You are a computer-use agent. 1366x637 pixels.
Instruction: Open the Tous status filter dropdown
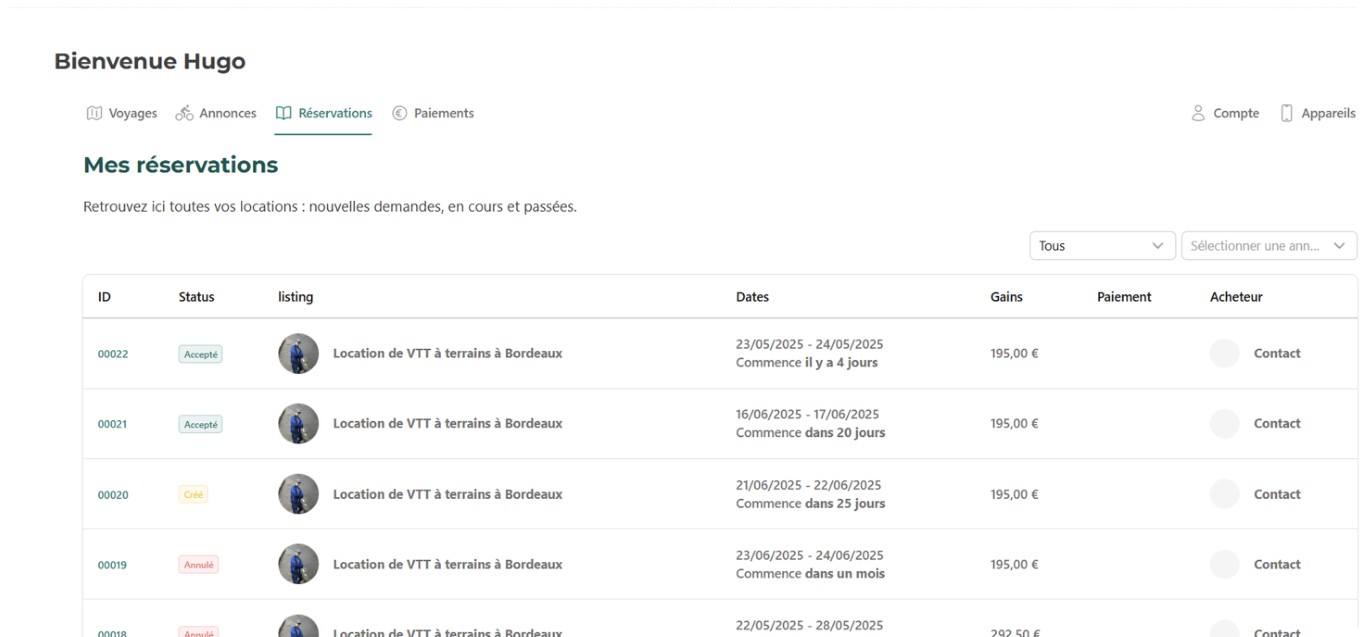click(1102, 246)
